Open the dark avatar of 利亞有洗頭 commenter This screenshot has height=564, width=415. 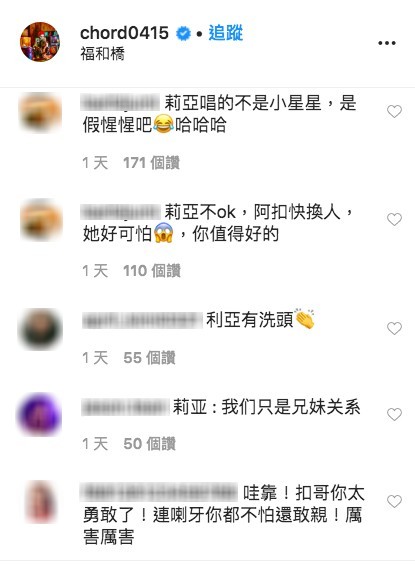coord(40,329)
